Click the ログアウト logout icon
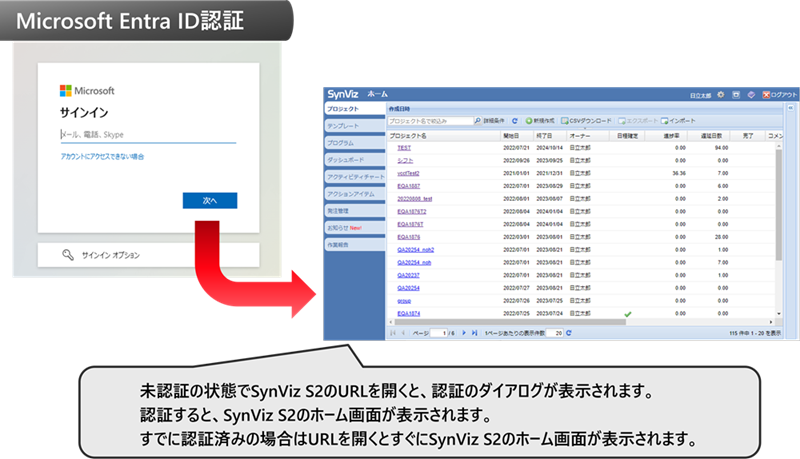The width and height of the screenshot is (800, 459). 765,95
